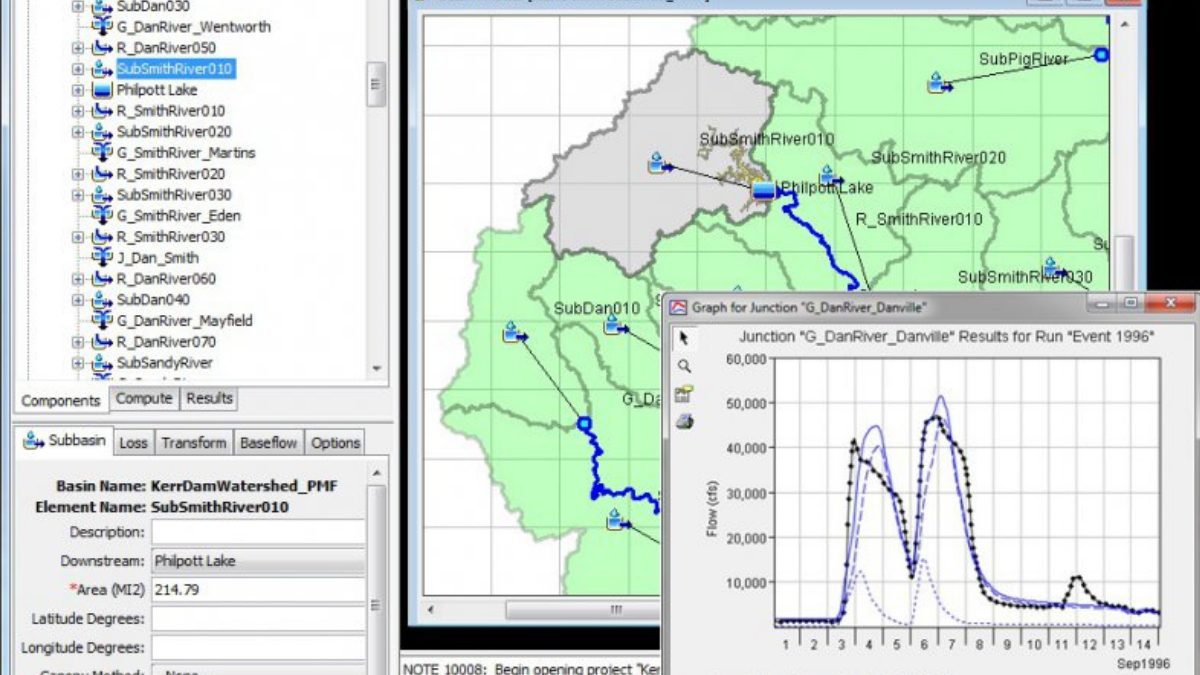Click the reservoir icon beside Philpott Lake in tree

[x=102, y=90]
